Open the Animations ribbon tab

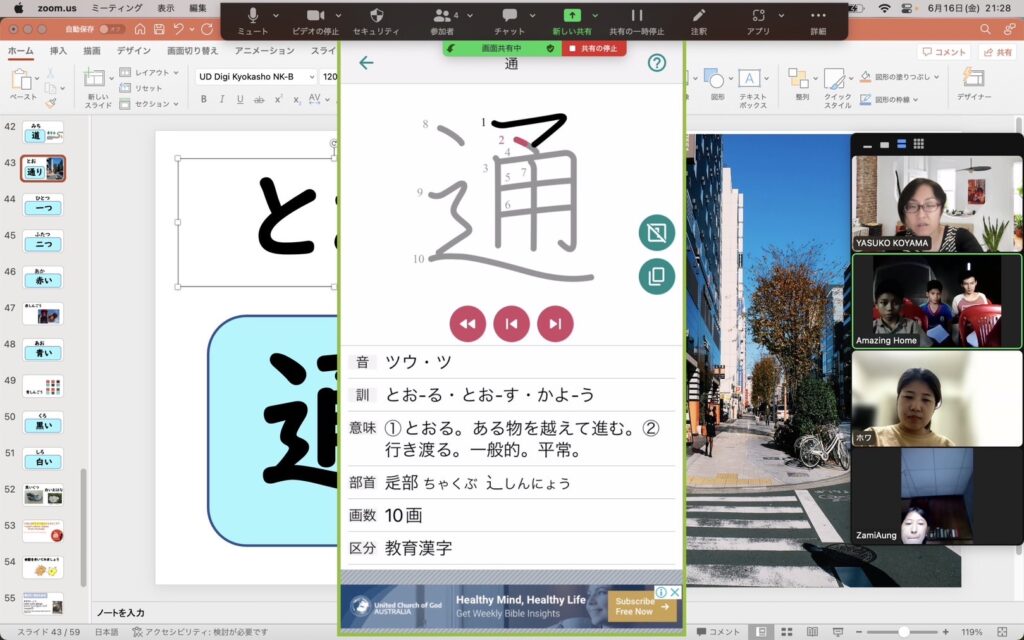(x=264, y=51)
